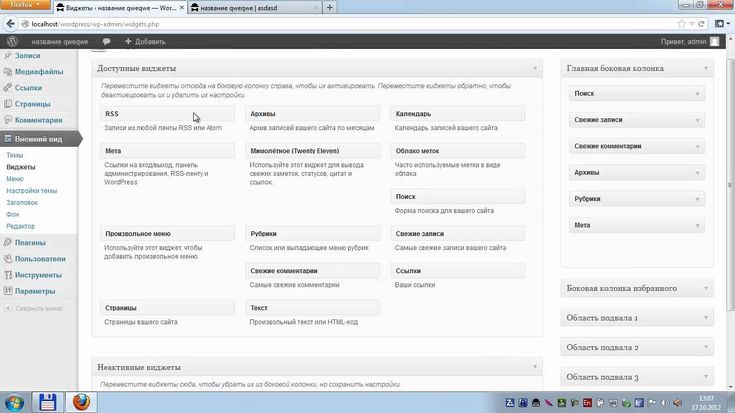Select the Текст available widget
The width and height of the screenshot is (735, 413).
(312, 308)
